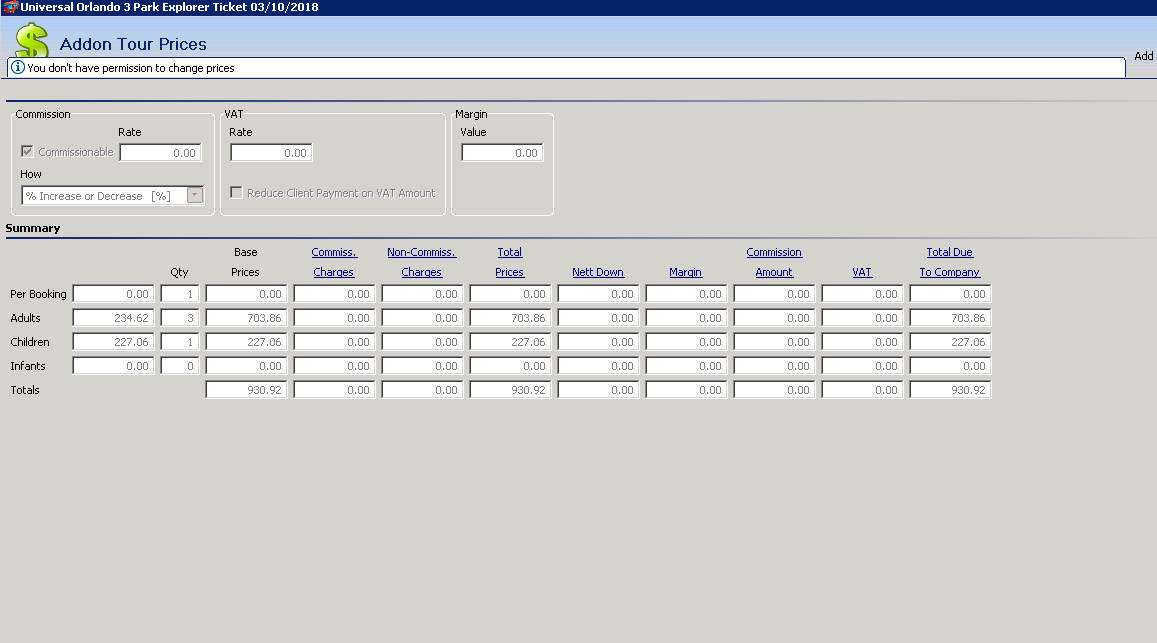The width and height of the screenshot is (1157, 643).
Task: Click the Infants unit price field
Action: click(113, 366)
